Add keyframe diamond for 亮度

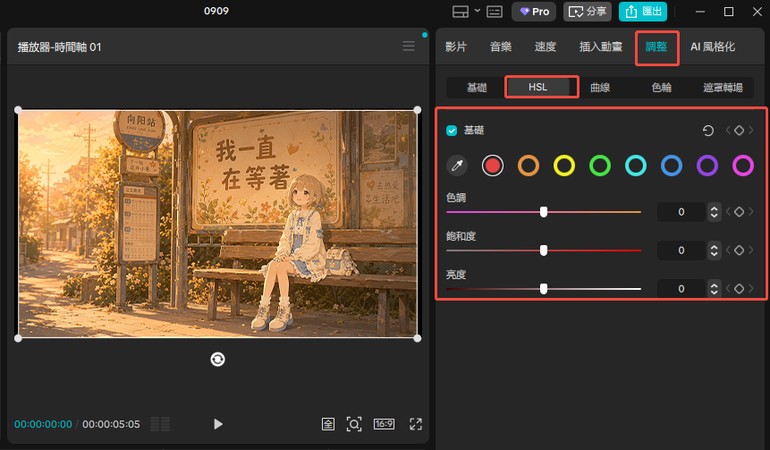click(x=739, y=288)
